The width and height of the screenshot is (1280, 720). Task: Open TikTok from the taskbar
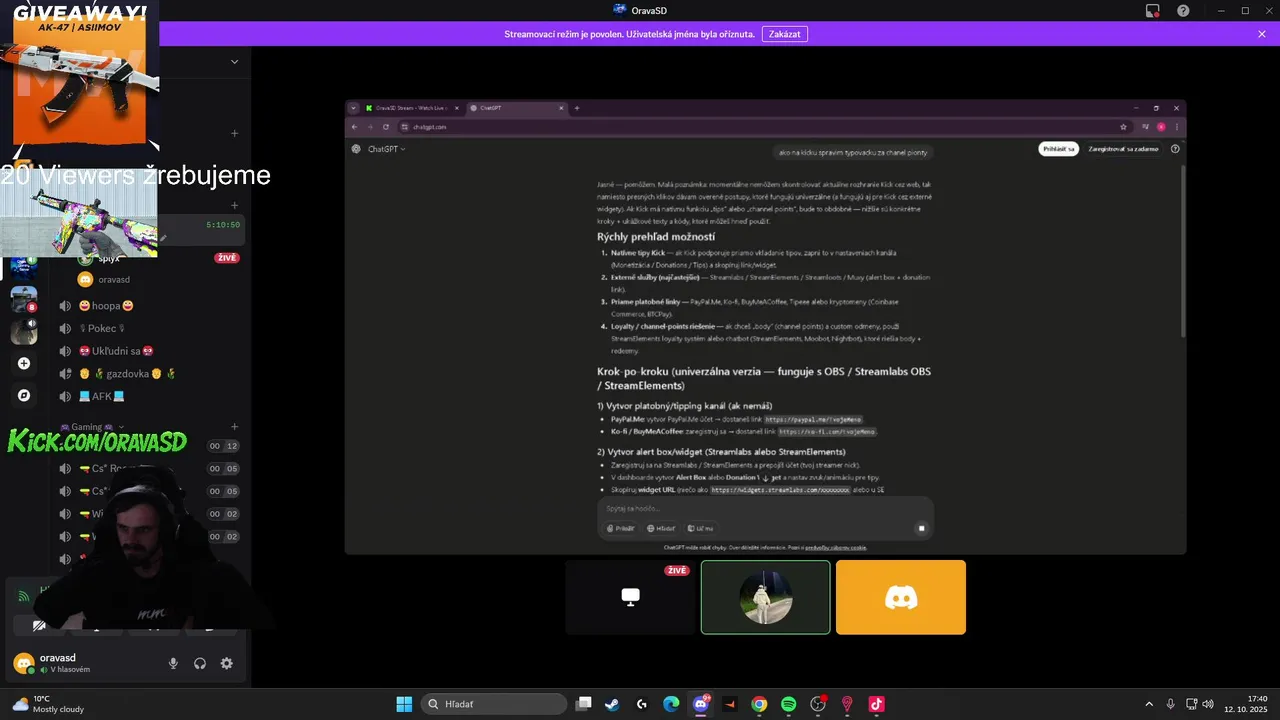(877, 704)
